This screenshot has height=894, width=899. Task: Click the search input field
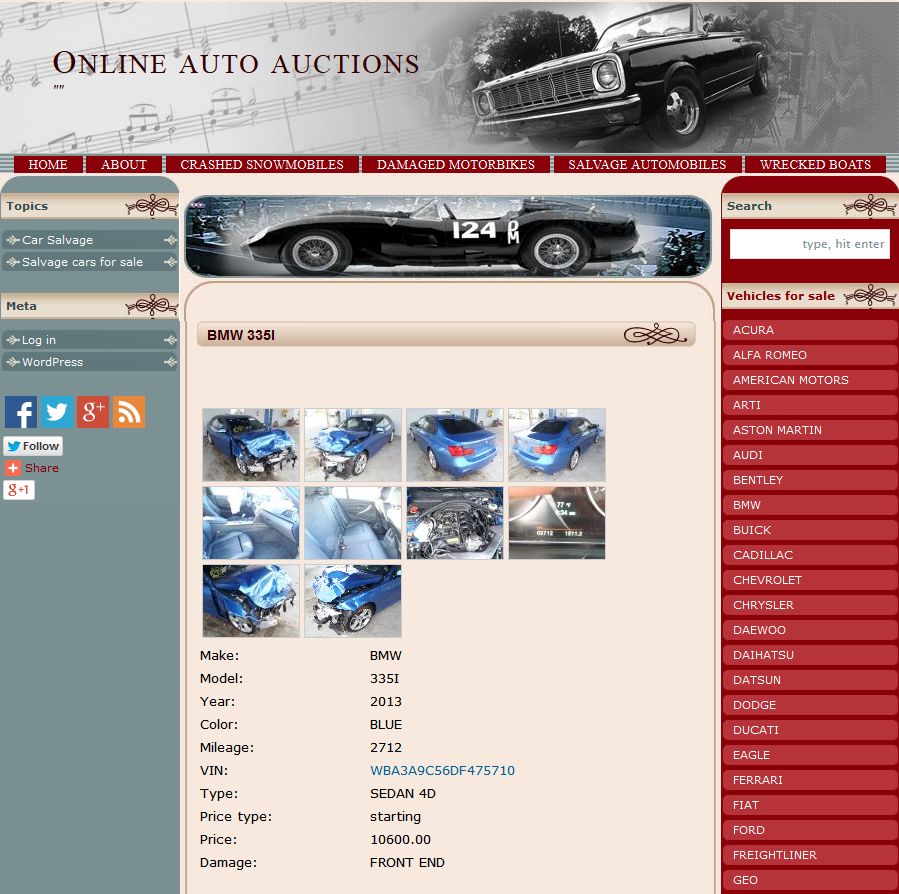point(810,244)
